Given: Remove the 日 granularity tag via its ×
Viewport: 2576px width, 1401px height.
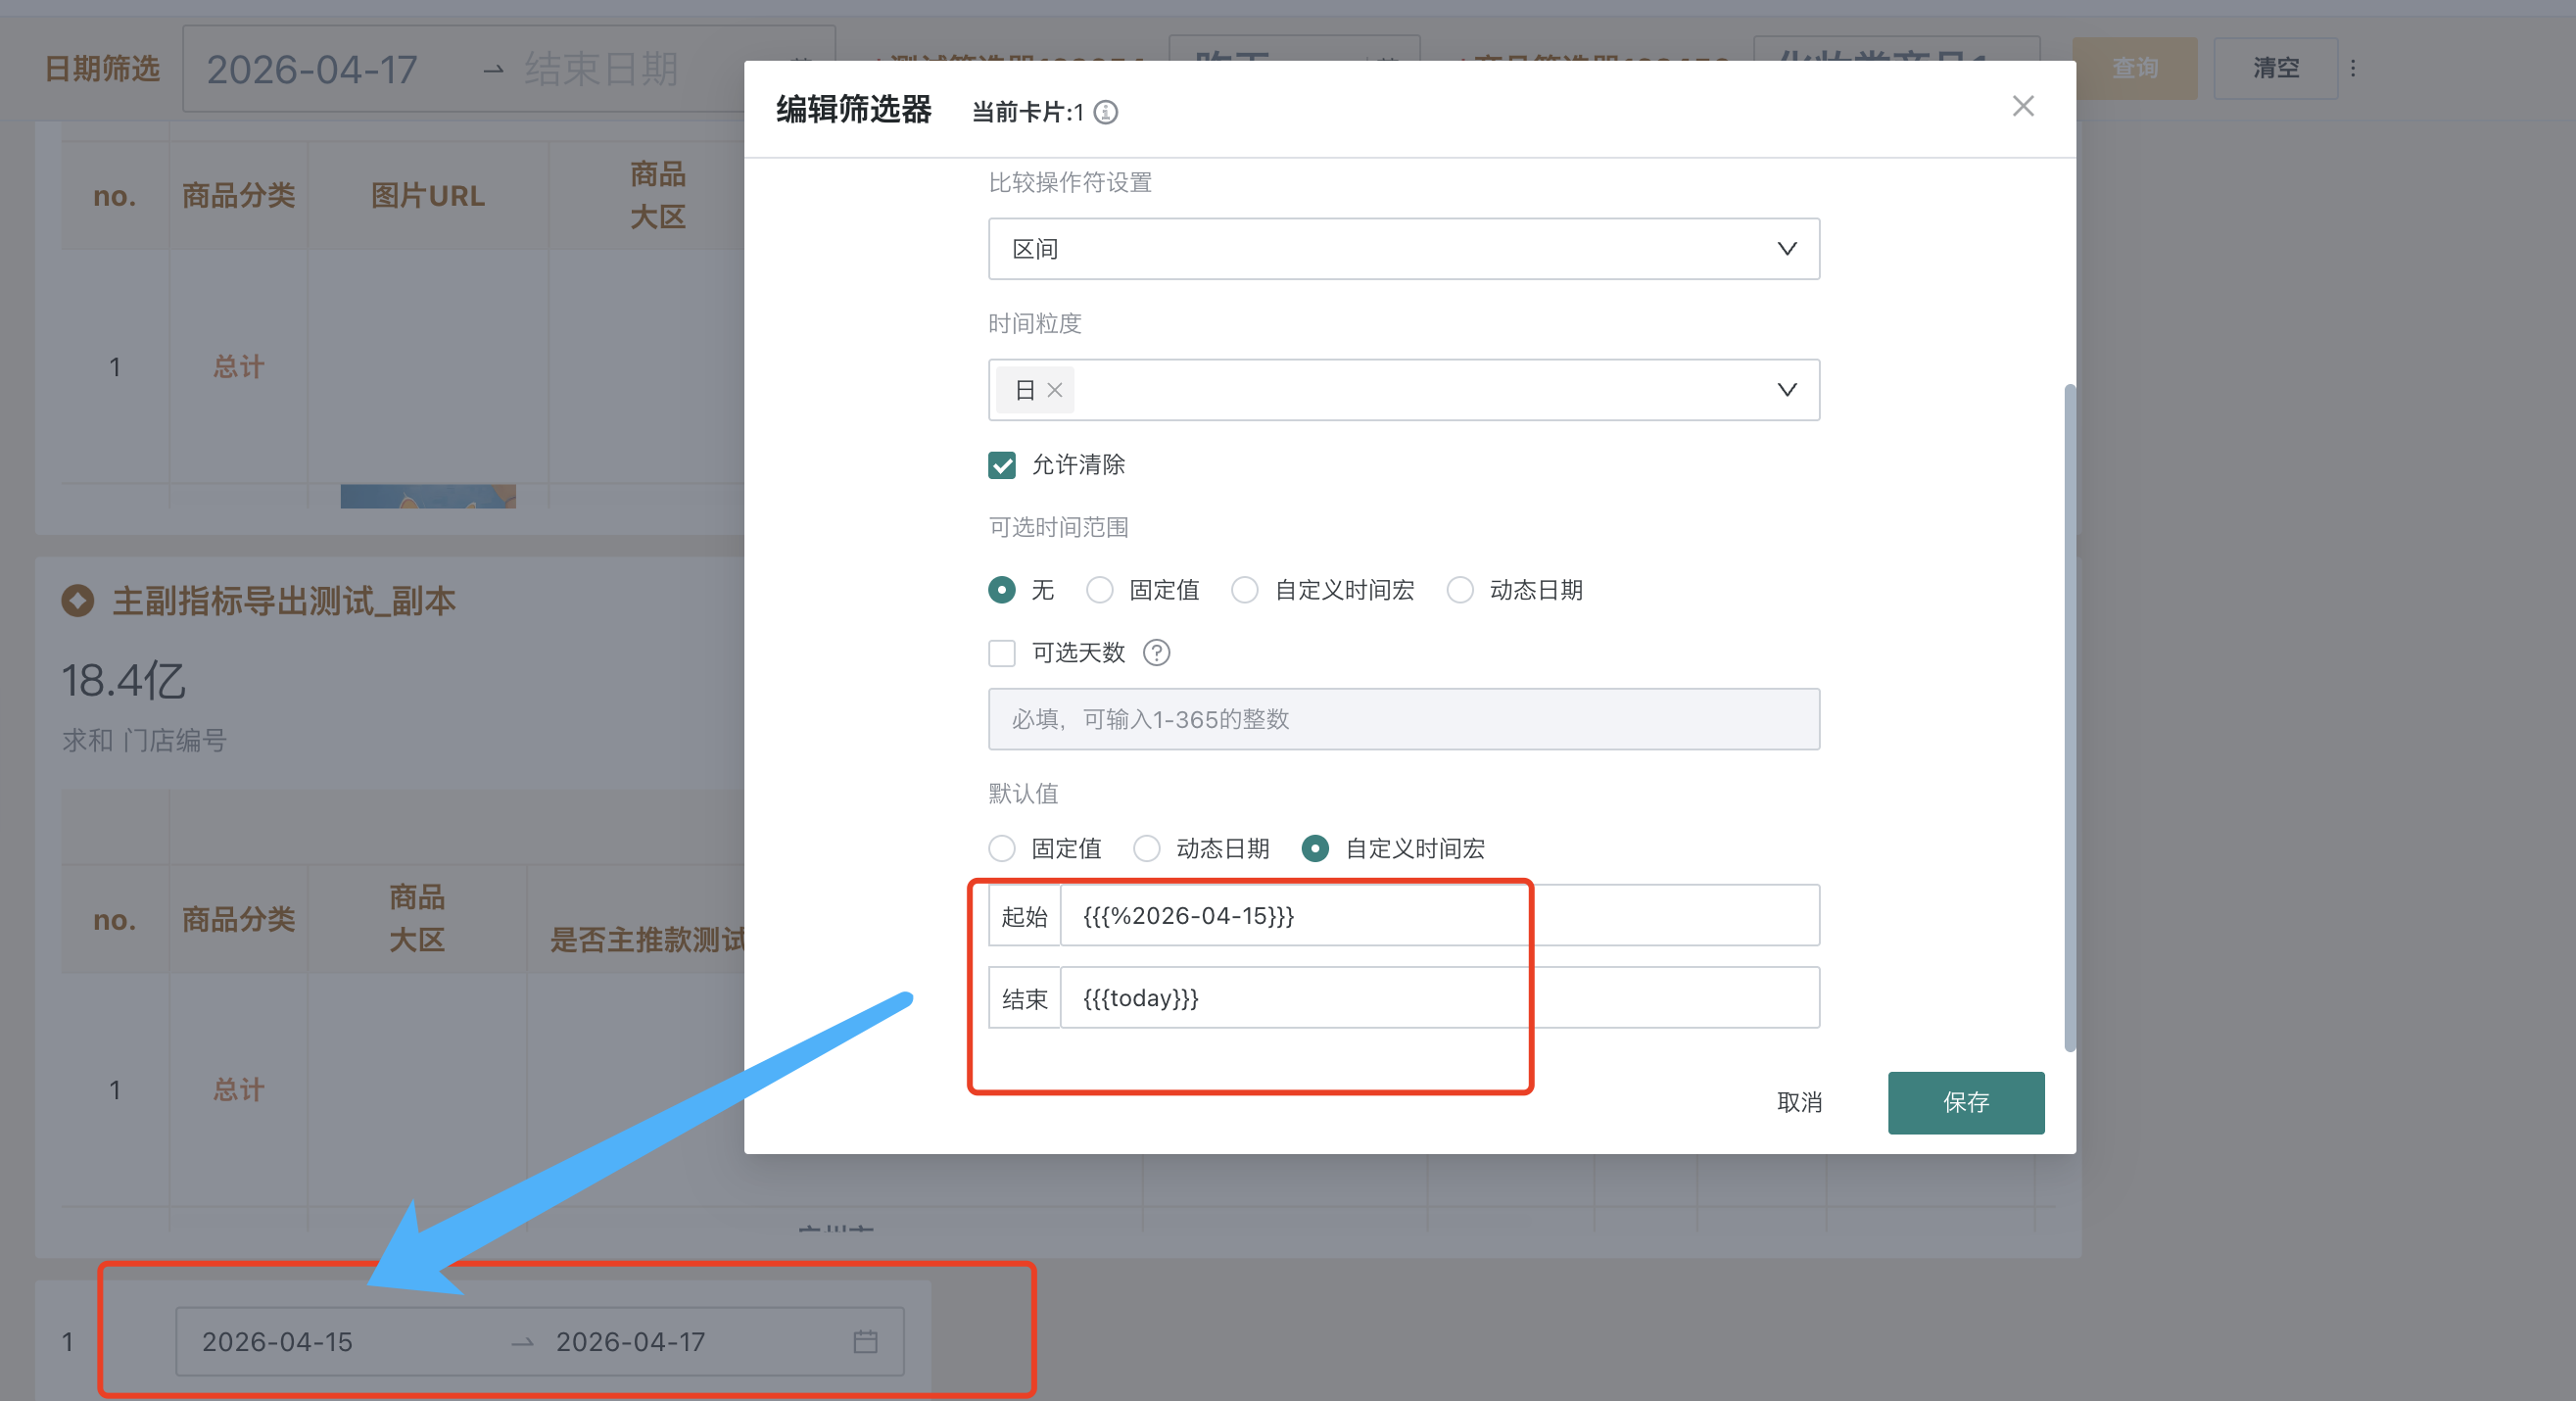Looking at the screenshot, I should (1053, 390).
